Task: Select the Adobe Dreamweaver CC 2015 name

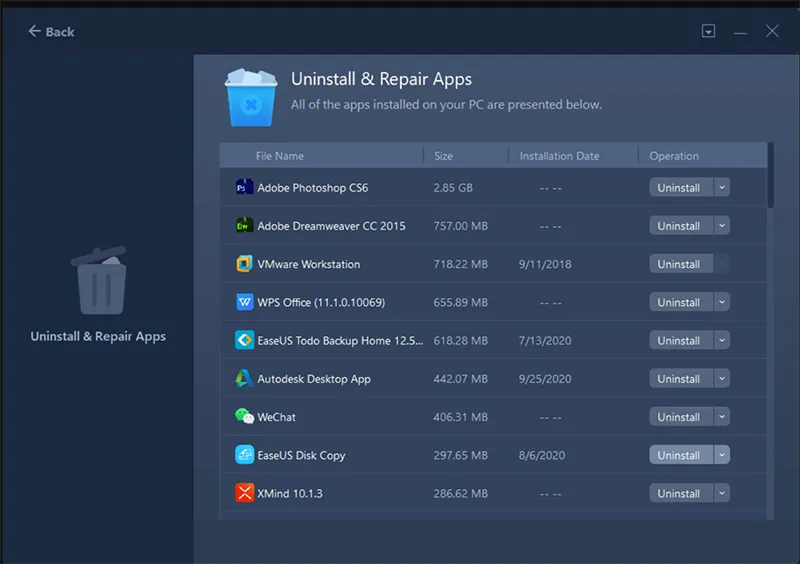Action: click(x=331, y=226)
